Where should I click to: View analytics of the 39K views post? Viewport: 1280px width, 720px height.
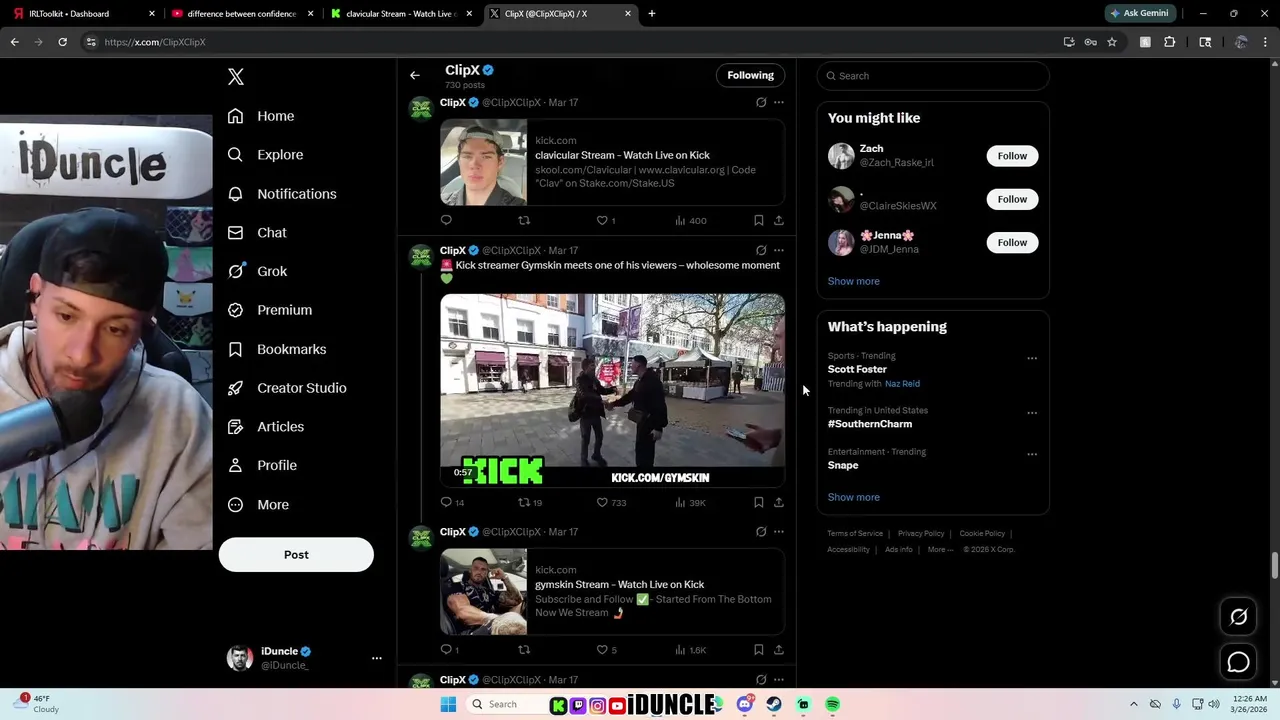click(x=690, y=502)
